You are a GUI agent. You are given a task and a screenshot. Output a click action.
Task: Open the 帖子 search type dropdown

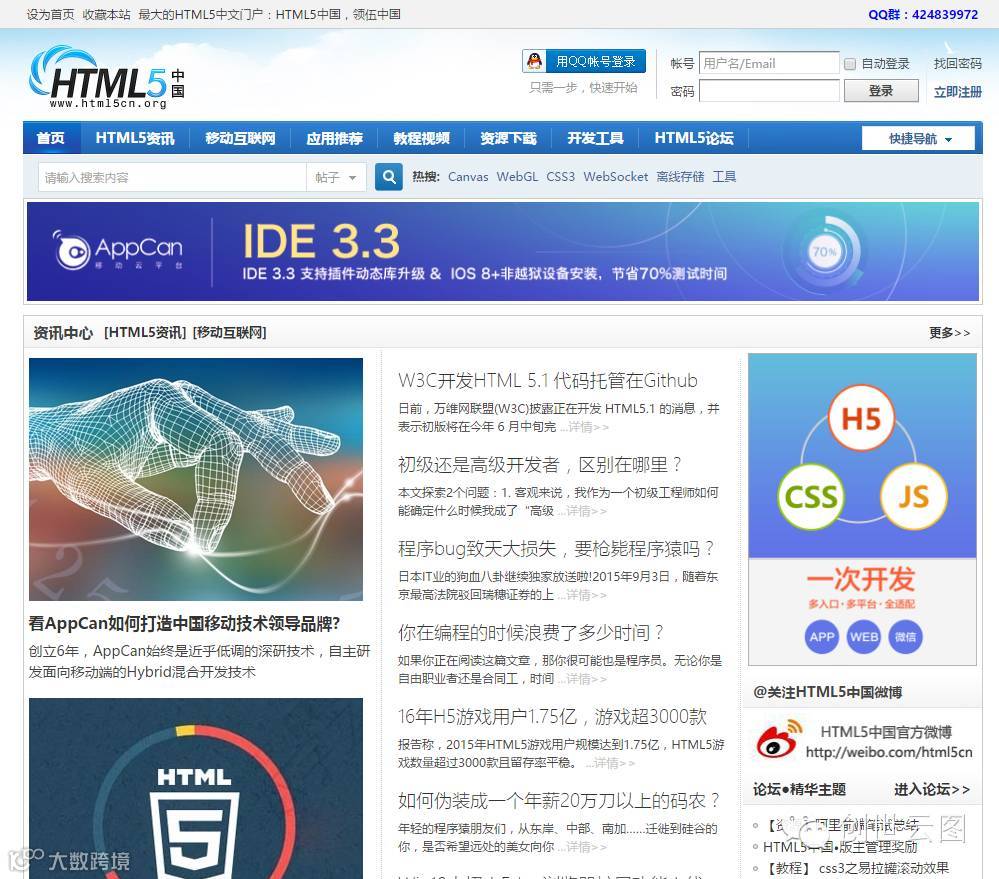[336, 177]
